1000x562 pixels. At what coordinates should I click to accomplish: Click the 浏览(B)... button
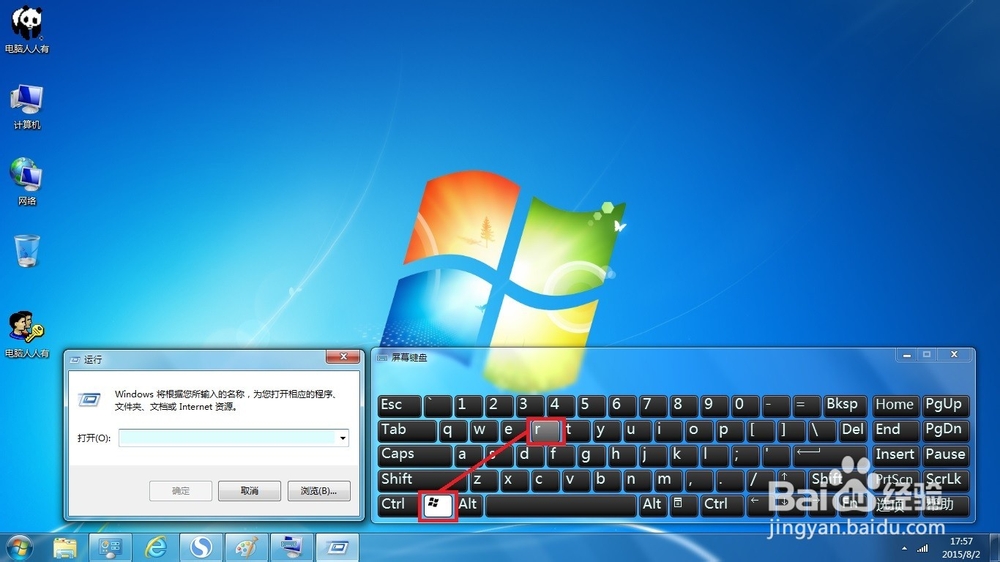[x=319, y=491]
